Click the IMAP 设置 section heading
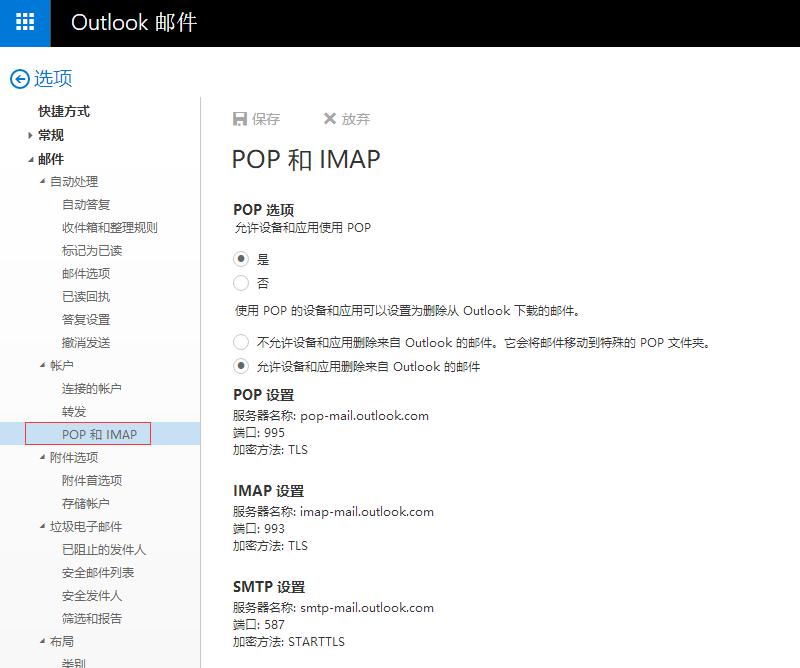 [269, 491]
